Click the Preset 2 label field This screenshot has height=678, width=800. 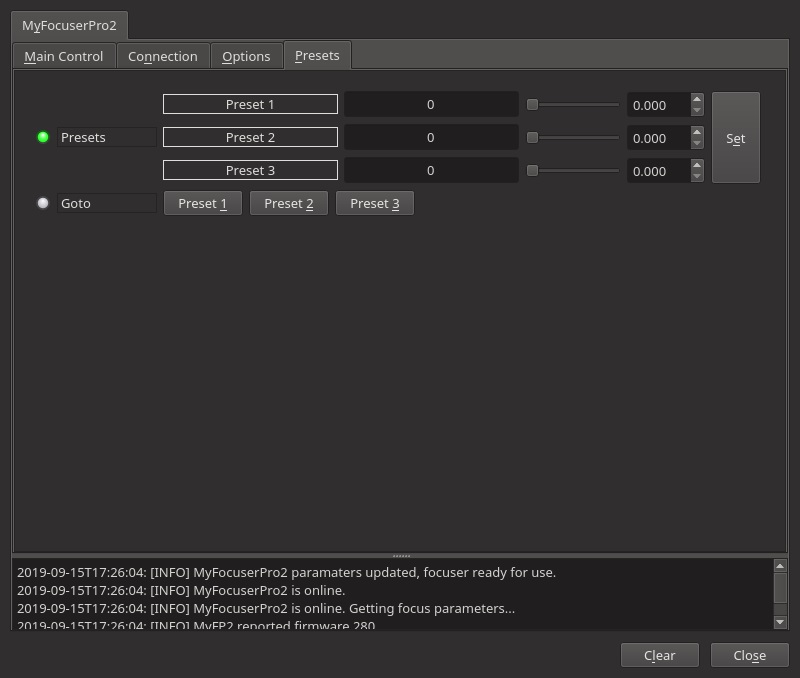(x=250, y=137)
